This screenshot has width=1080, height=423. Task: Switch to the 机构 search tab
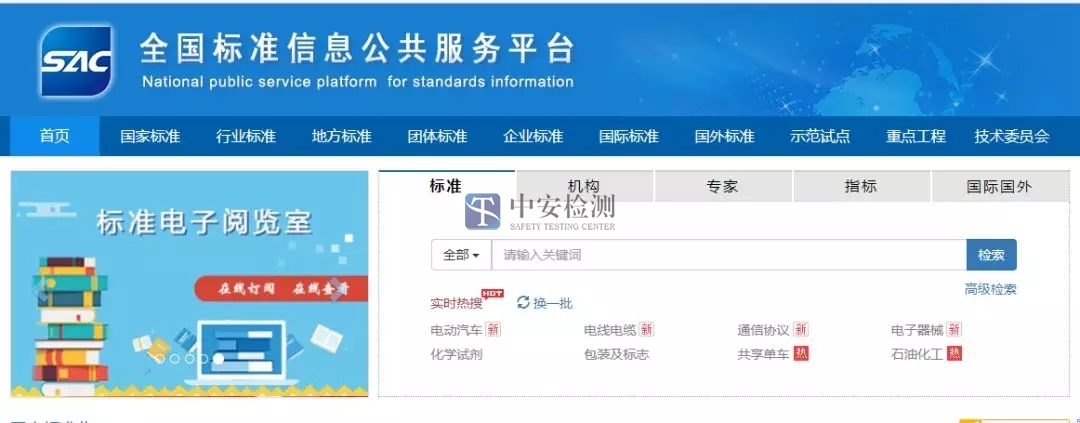coord(583,186)
